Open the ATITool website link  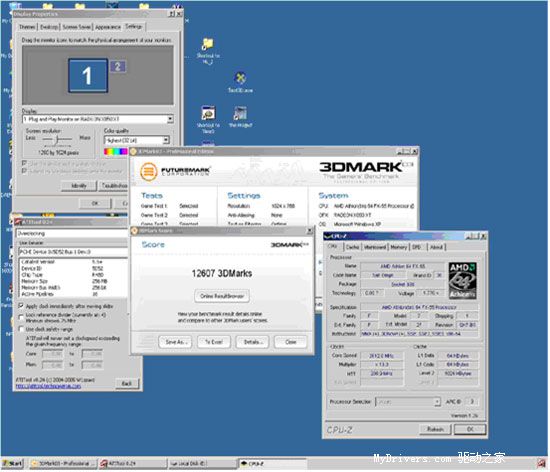48,386
